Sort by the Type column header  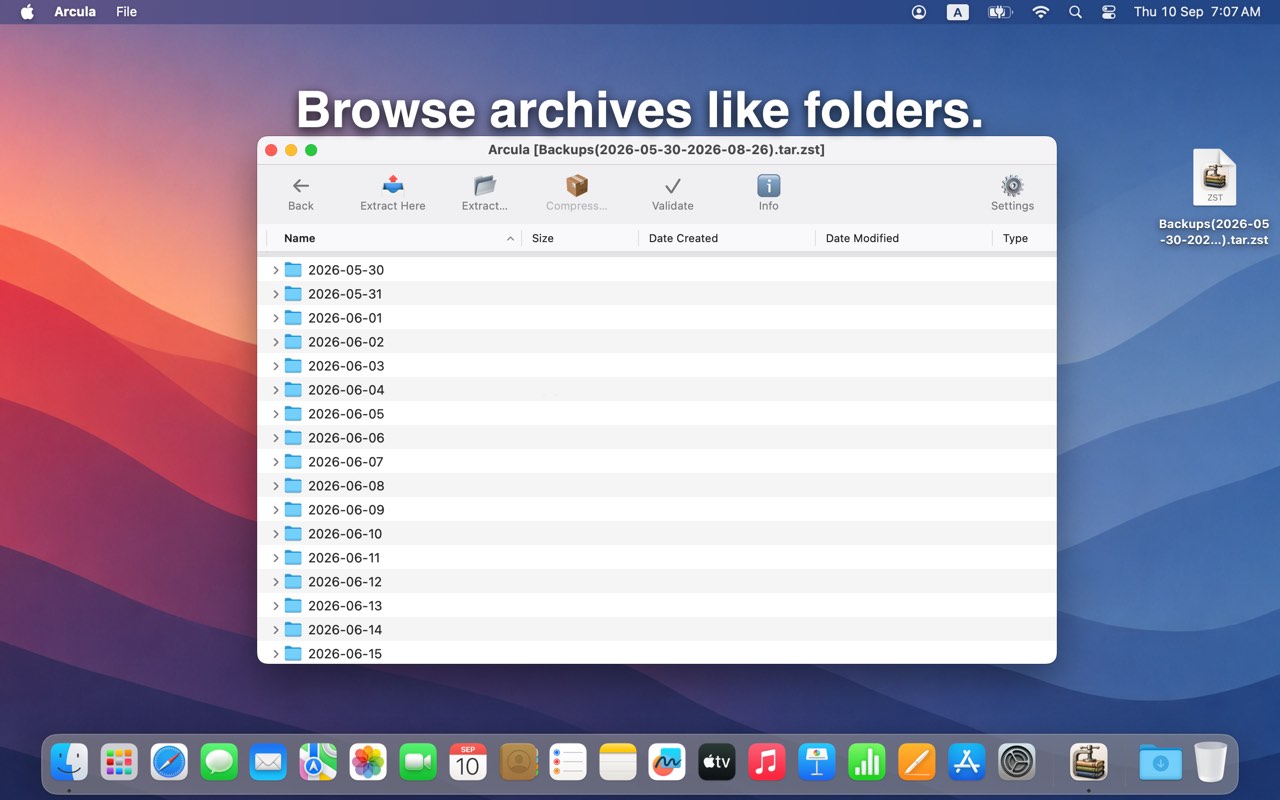[1024, 238]
